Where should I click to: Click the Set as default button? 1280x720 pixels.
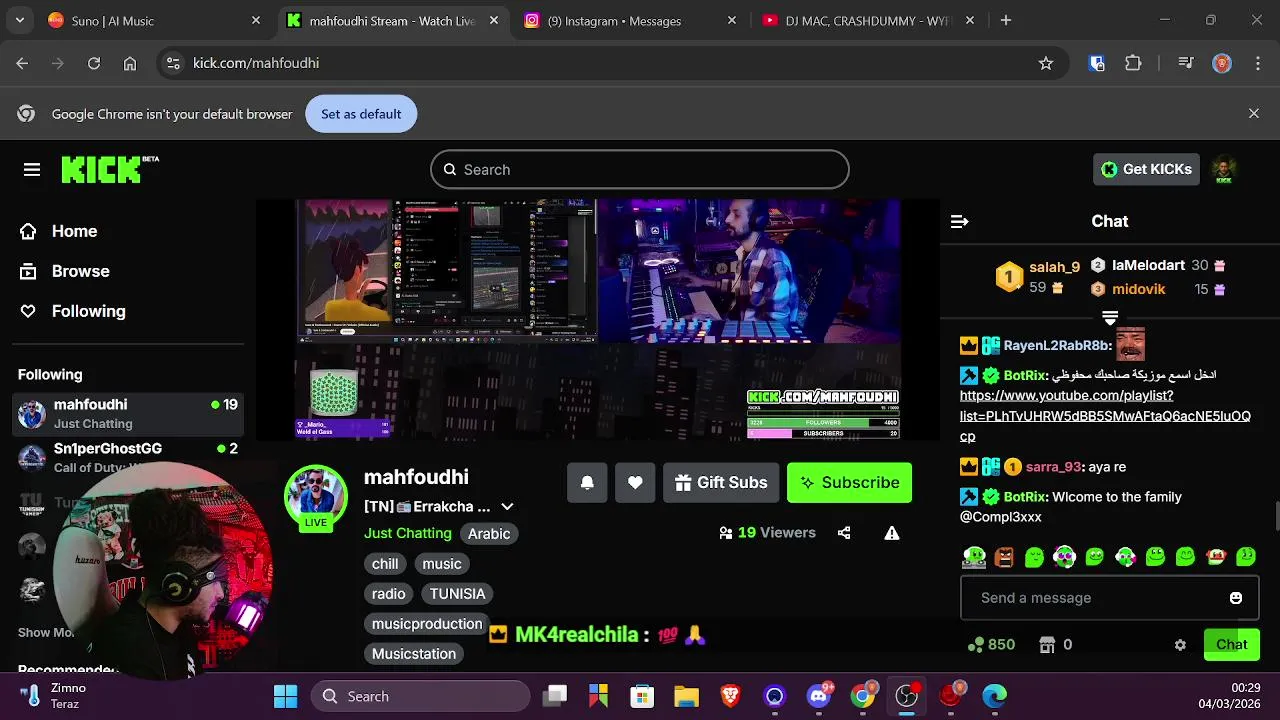pos(361,114)
